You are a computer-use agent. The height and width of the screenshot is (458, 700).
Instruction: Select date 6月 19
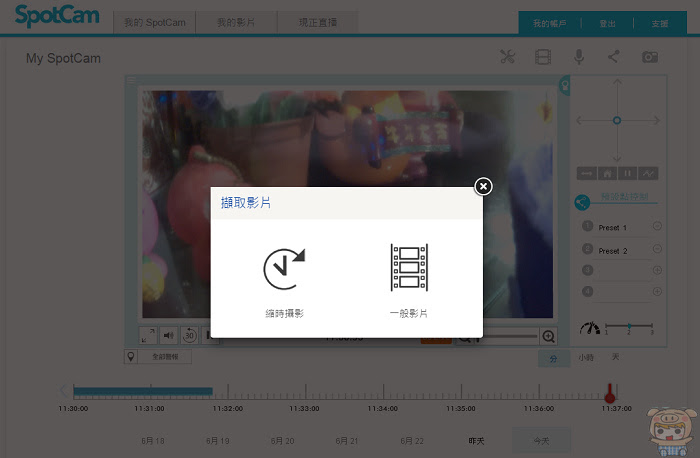point(217,441)
